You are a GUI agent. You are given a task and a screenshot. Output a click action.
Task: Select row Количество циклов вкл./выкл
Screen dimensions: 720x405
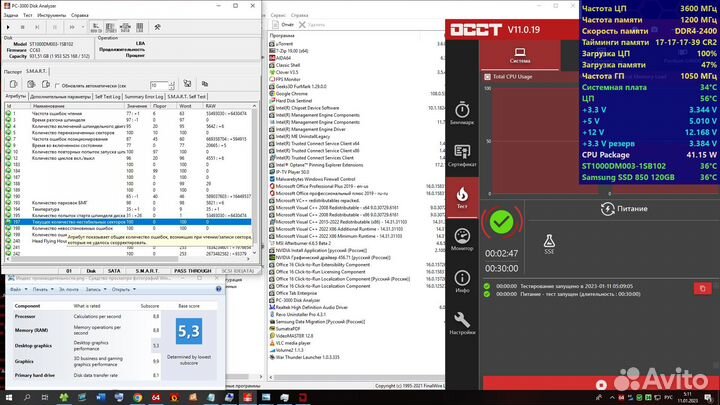click(128, 158)
